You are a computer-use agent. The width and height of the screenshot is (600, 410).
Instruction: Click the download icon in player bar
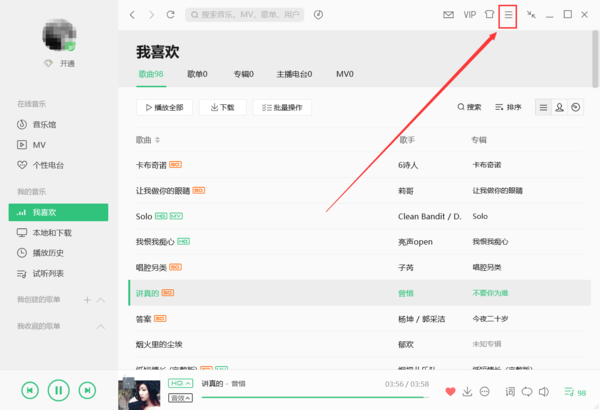467,391
